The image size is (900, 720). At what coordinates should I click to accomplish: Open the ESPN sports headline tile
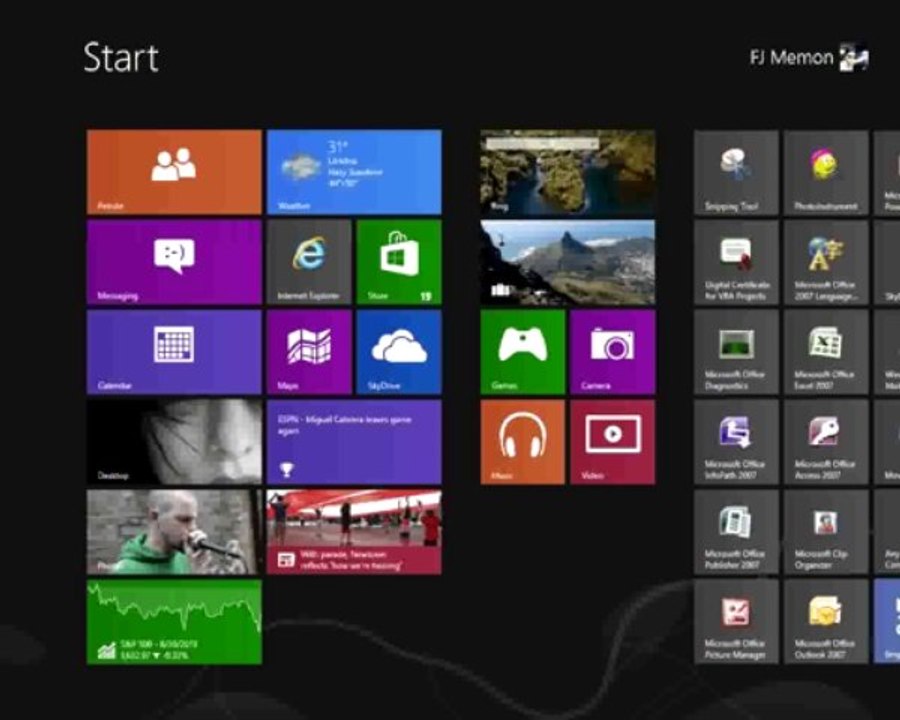354,442
